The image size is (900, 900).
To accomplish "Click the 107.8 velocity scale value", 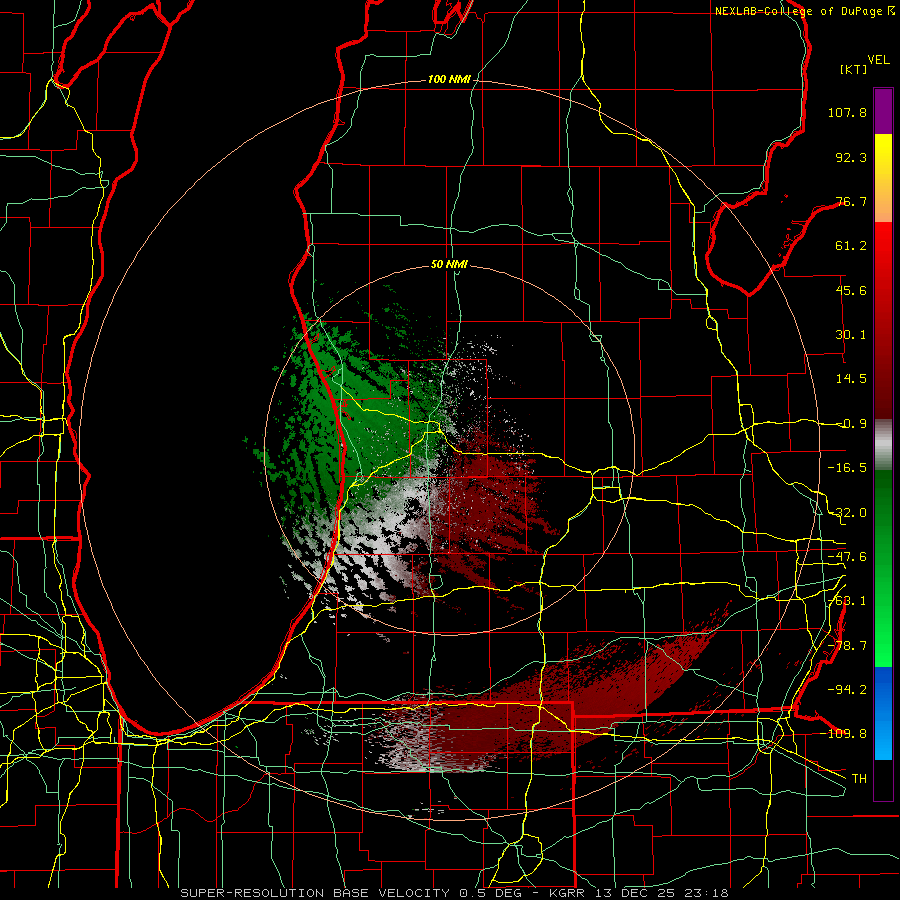I will tap(847, 112).
